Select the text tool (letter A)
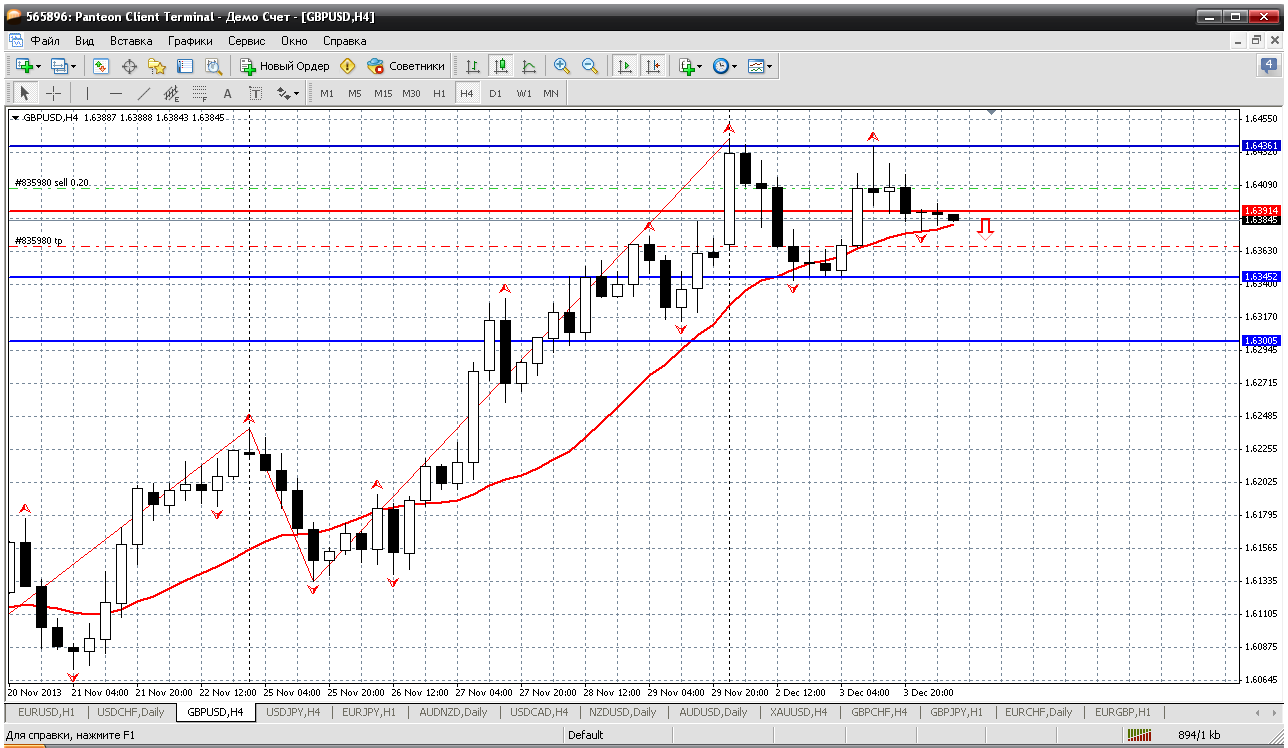This screenshot has width=1288, height=748. 228,93
